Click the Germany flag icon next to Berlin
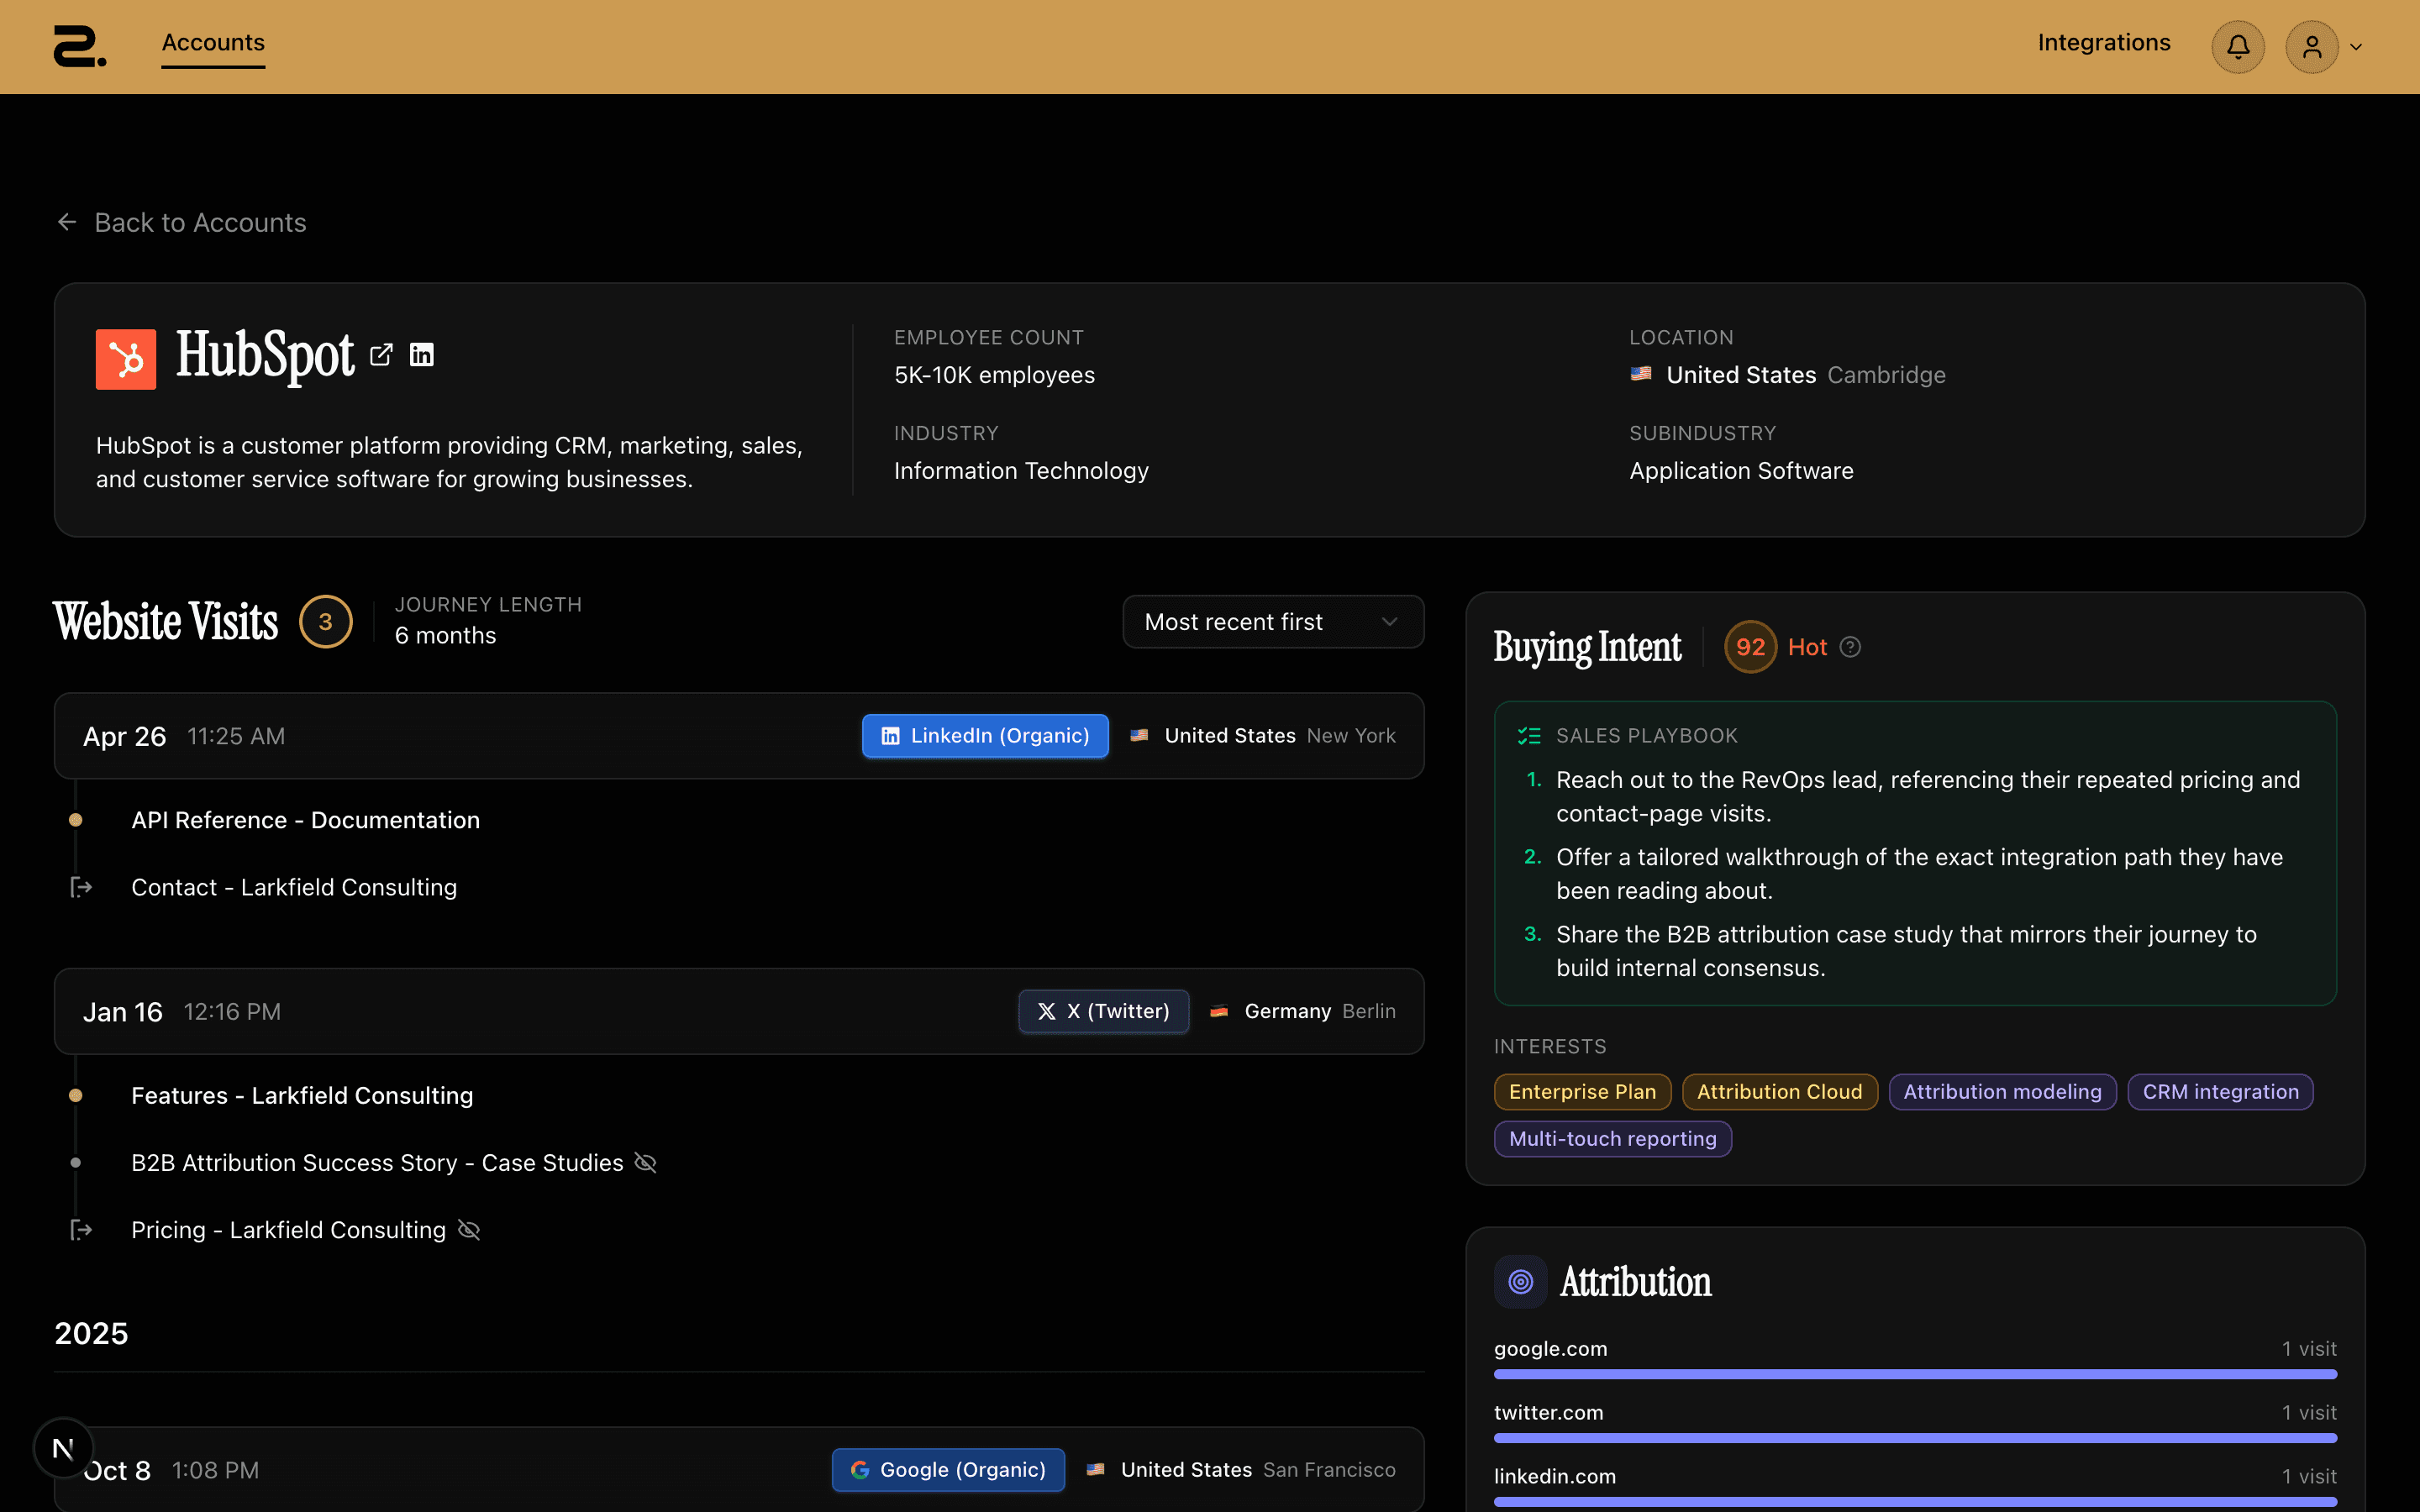This screenshot has width=2420, height=1512. (x=1219, y=1011)
